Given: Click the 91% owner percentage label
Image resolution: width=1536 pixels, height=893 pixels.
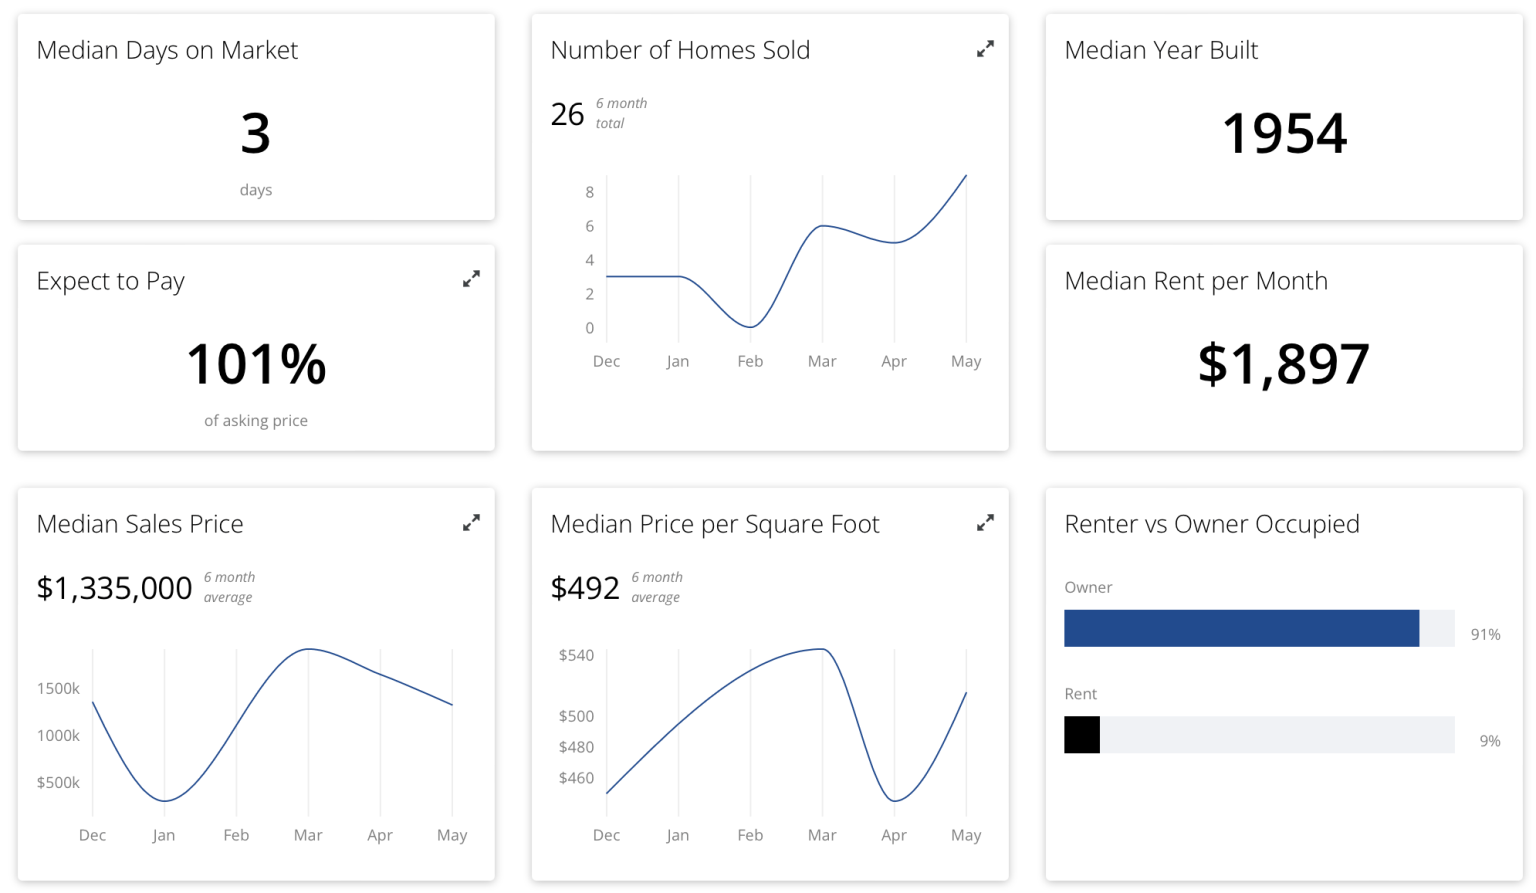Looking at the screenshot, I should 1485,634.
